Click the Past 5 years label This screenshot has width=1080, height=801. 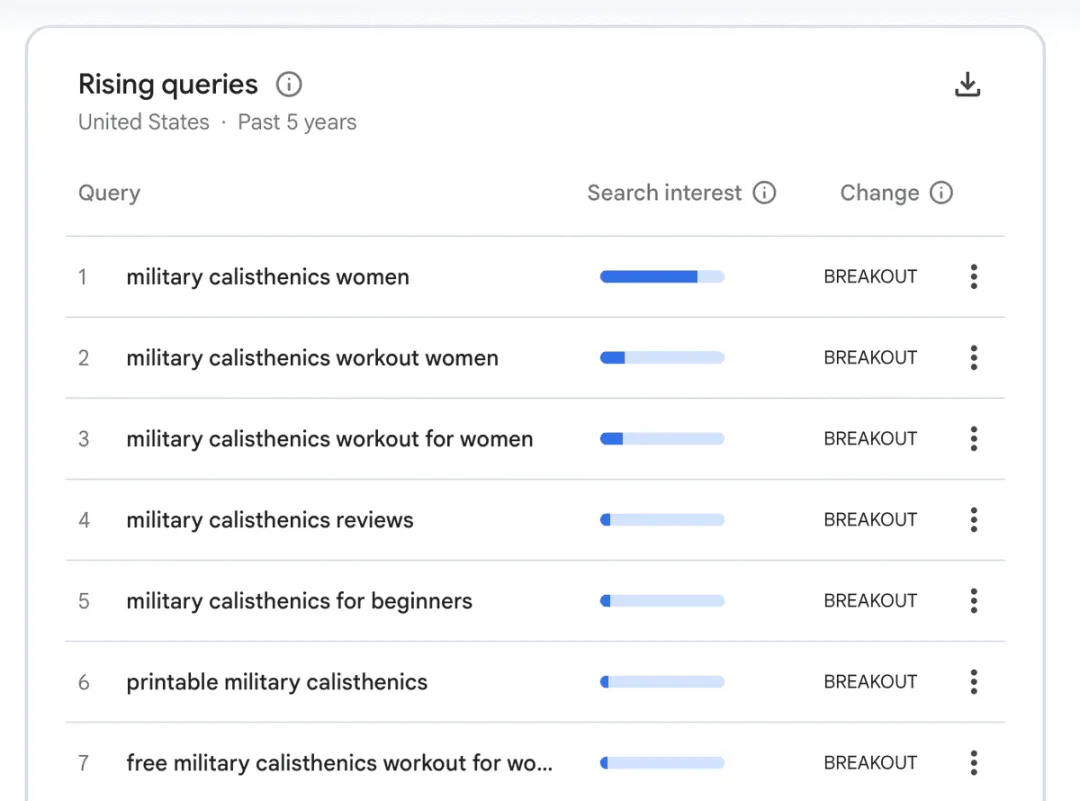click(297, 123)
